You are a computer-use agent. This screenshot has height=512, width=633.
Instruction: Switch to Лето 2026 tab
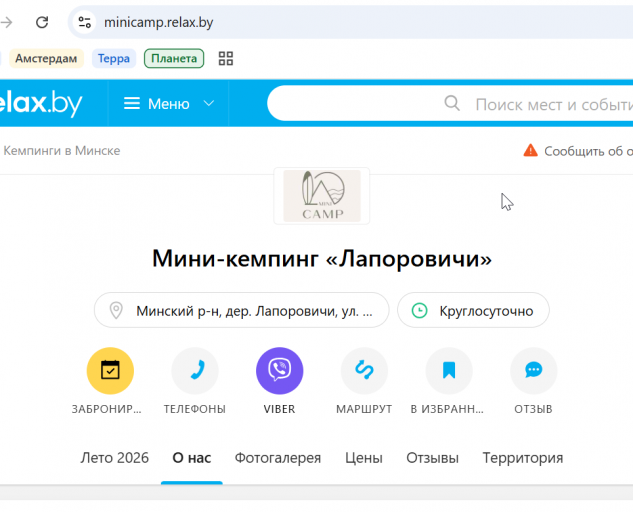(x=115, y=458)
